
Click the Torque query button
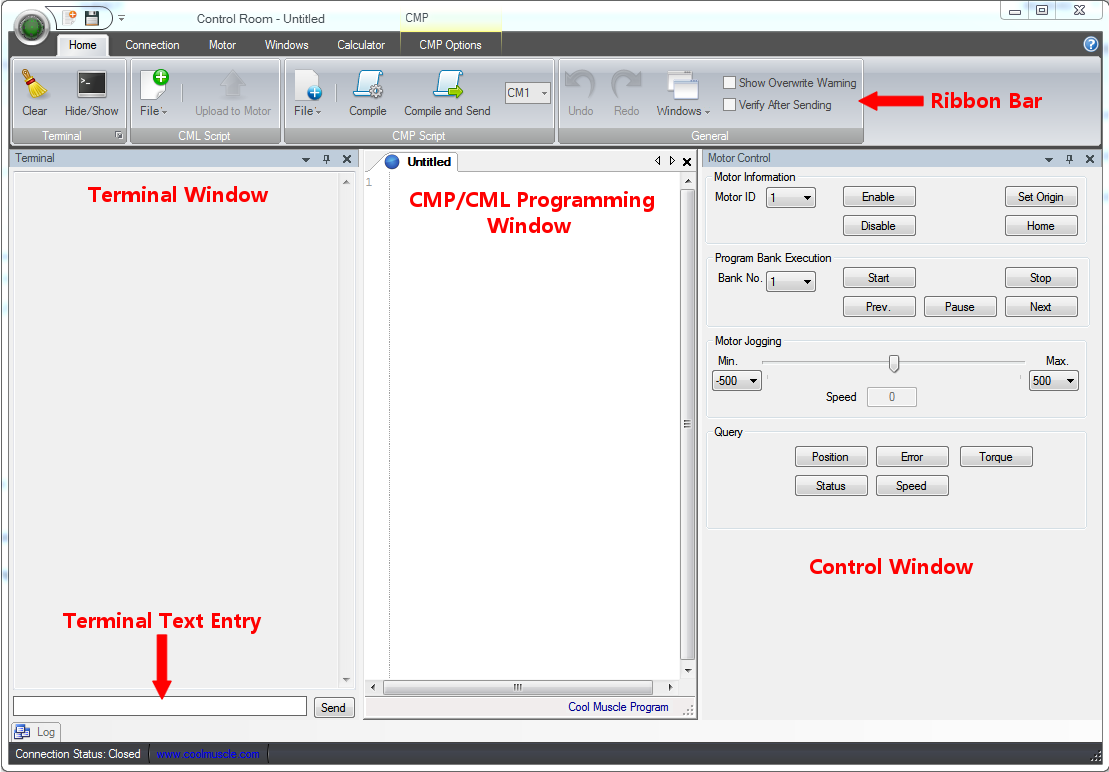(996, 457)
